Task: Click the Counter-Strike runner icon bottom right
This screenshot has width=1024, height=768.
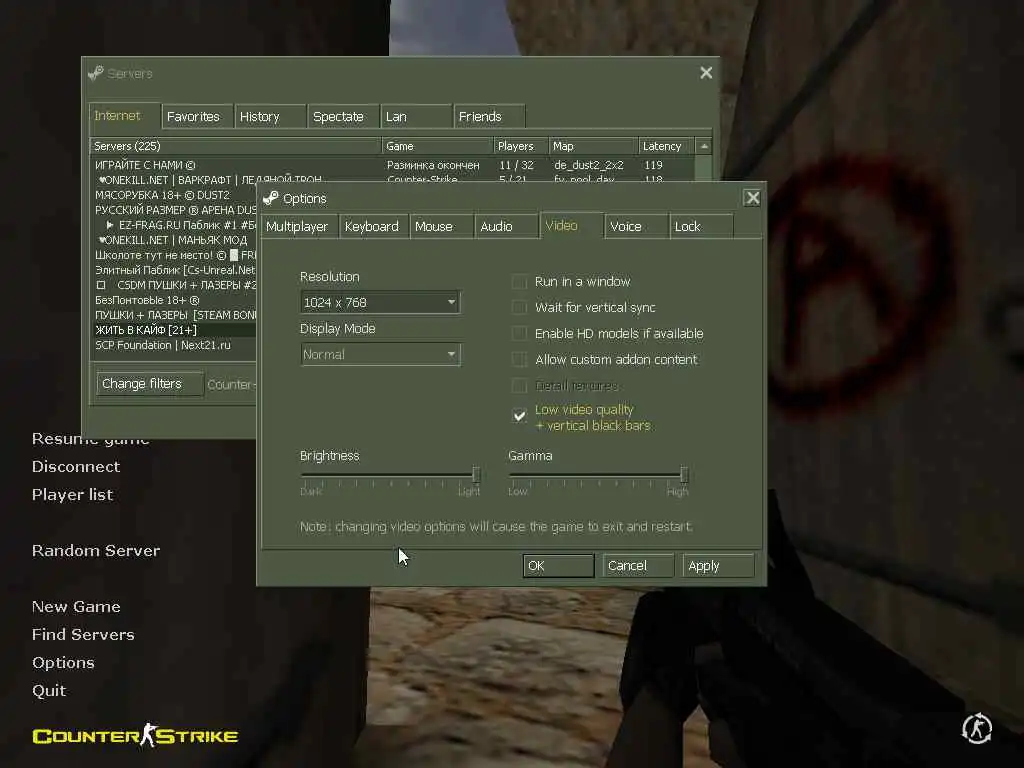Action: (x=977, y=728)
